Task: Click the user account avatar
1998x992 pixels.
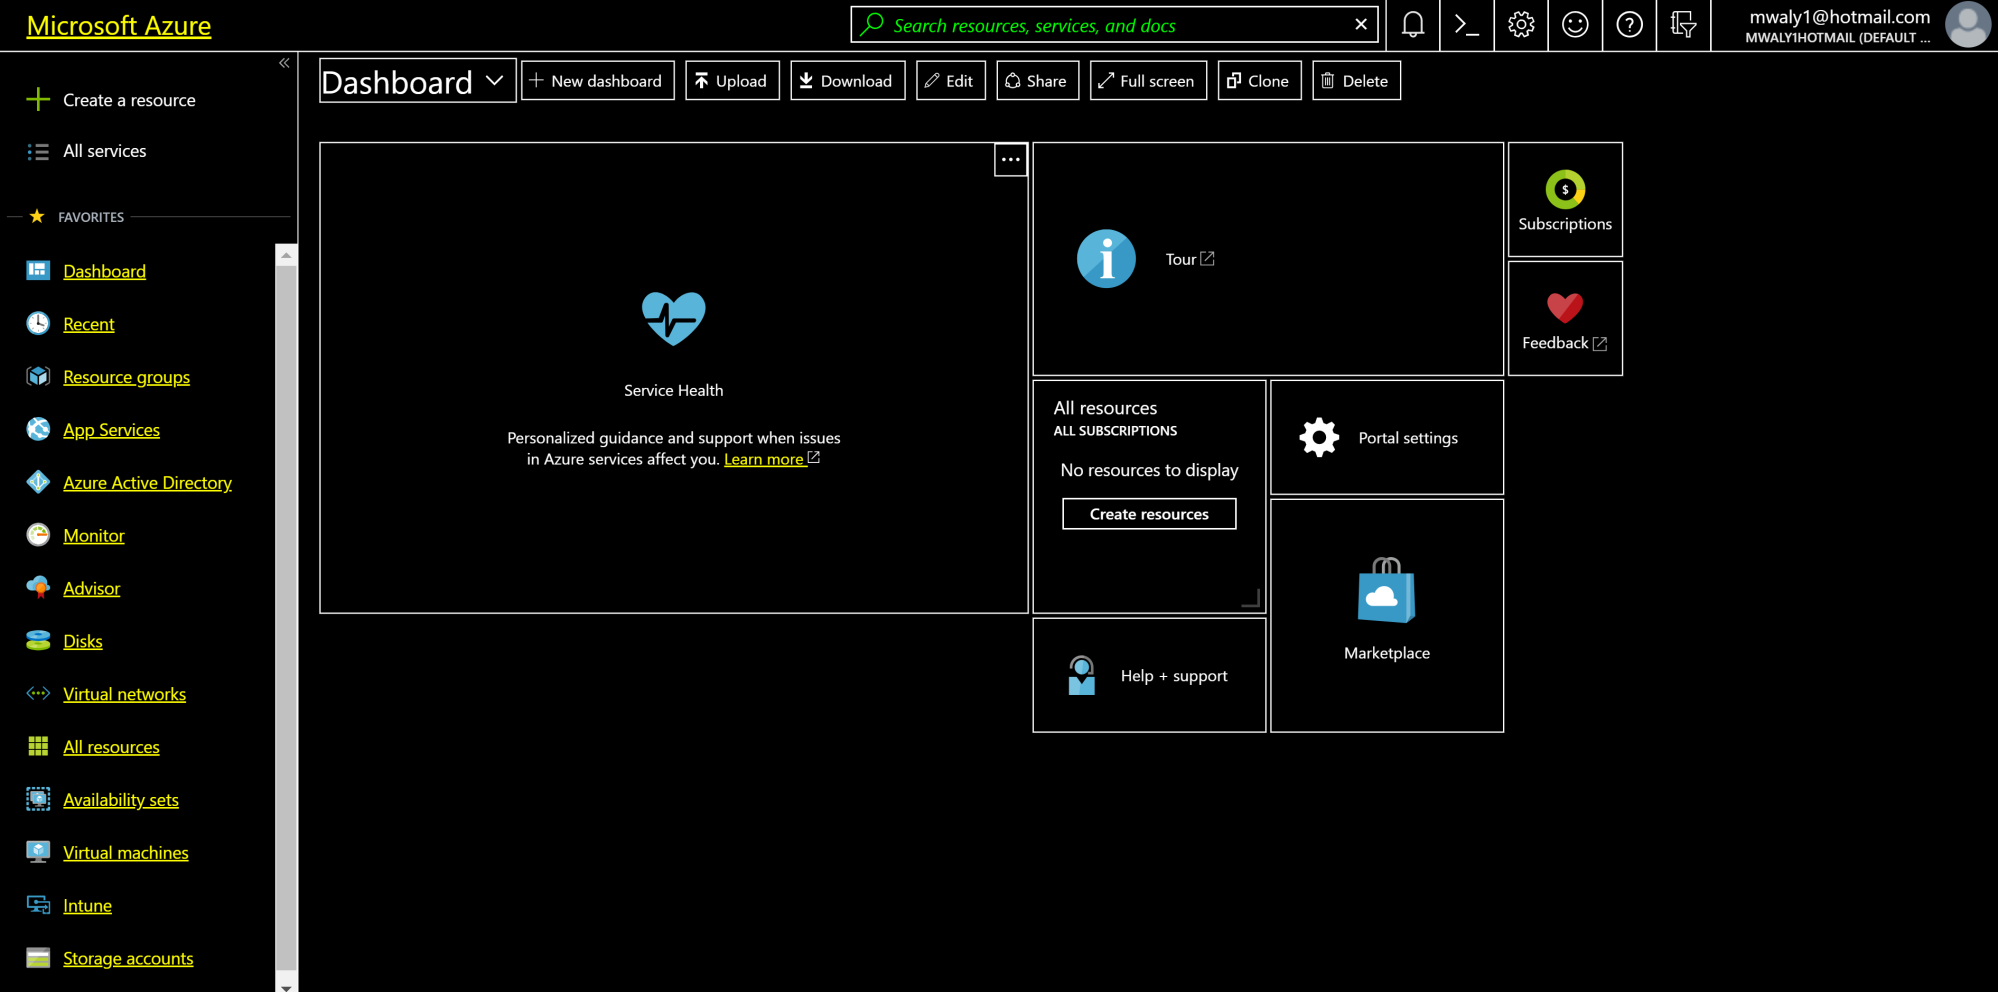Action: [x=1967, y=25]
